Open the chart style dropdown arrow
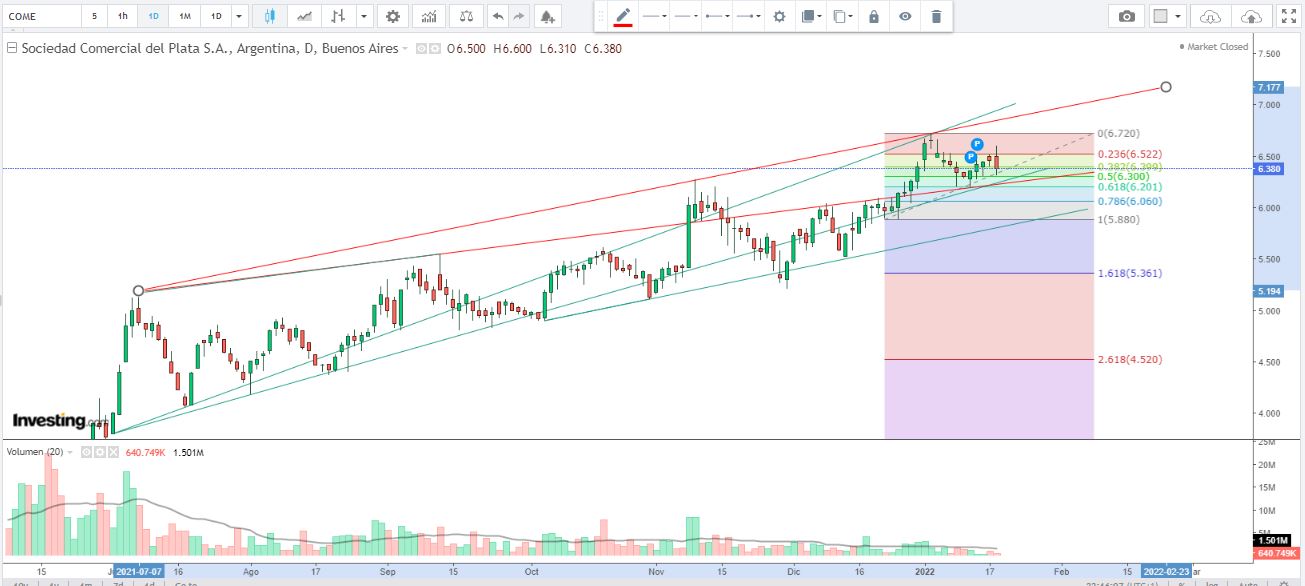1305x586 pixels. tap(364, 16)
